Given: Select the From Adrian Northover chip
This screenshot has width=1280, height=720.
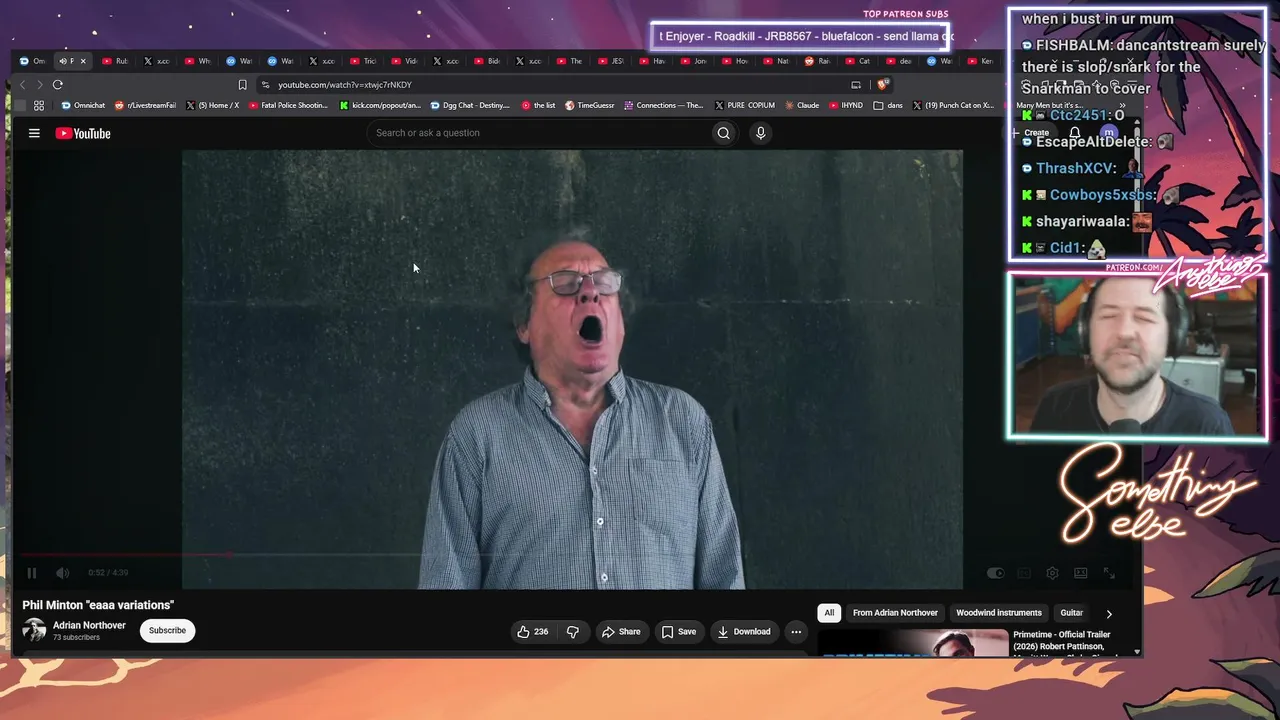Looking at the screenshot, I should tap(895, 613).
